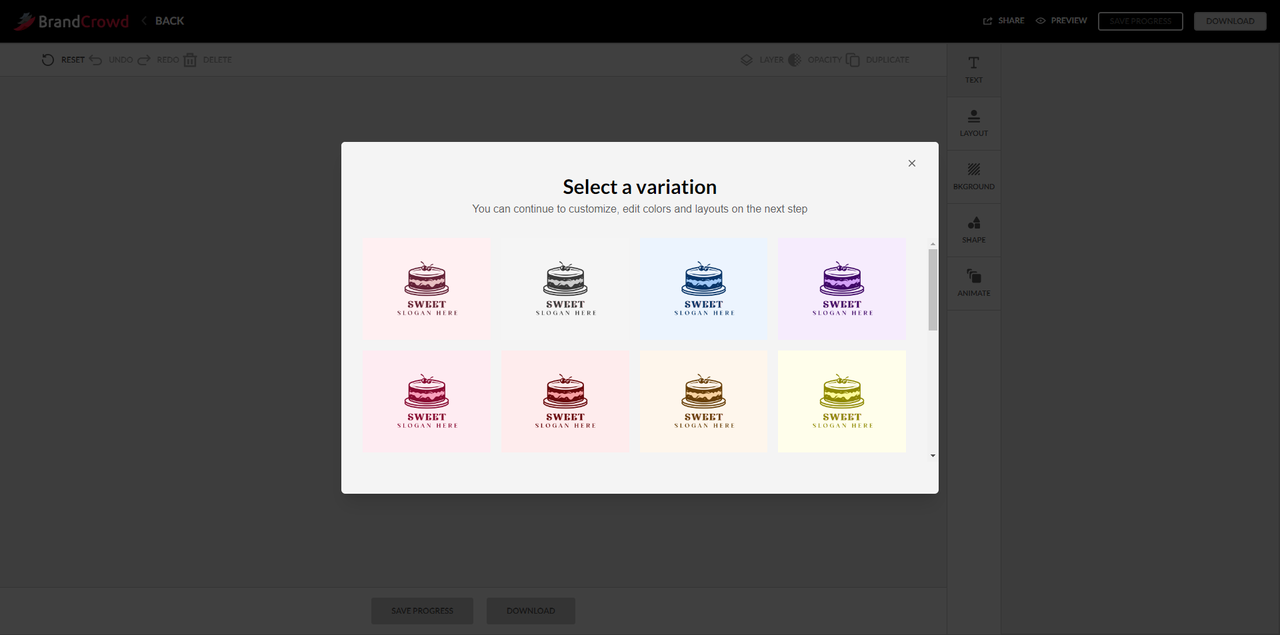The width and height of the screenshot is (1280, 635).
Task: Choose the yellow-green cake logo variation
Action: [x=842, y=401]
